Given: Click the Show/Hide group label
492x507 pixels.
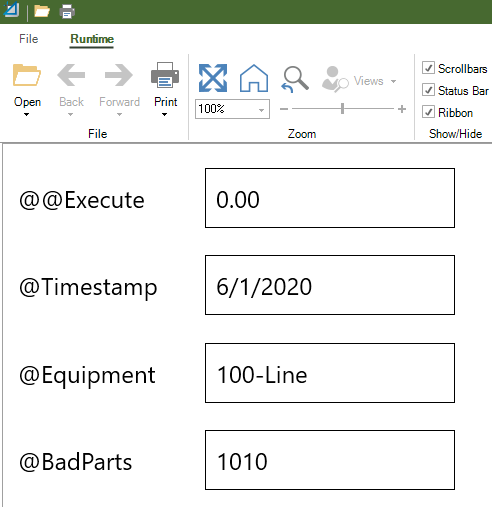Looking at the screenshot, I should [455, 134].
